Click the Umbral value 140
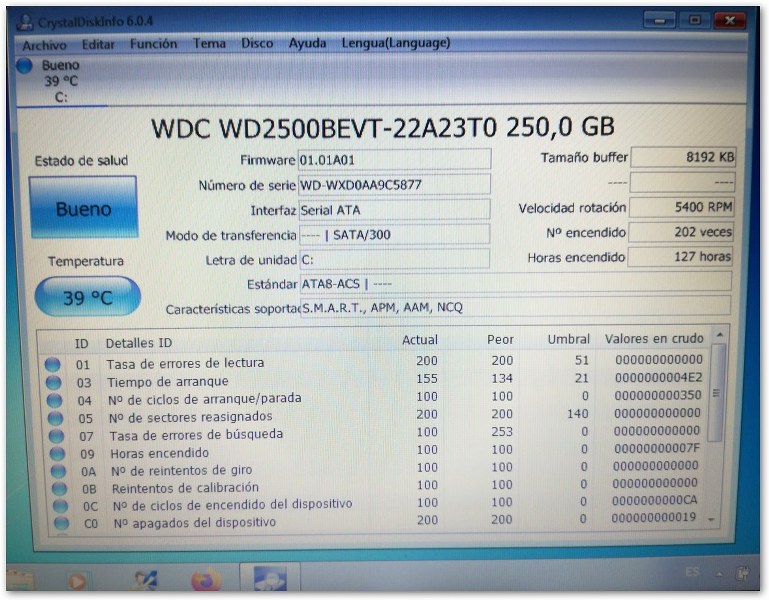Image resolution: width=769 pixels, height=600 pixels. coord(578,414)
